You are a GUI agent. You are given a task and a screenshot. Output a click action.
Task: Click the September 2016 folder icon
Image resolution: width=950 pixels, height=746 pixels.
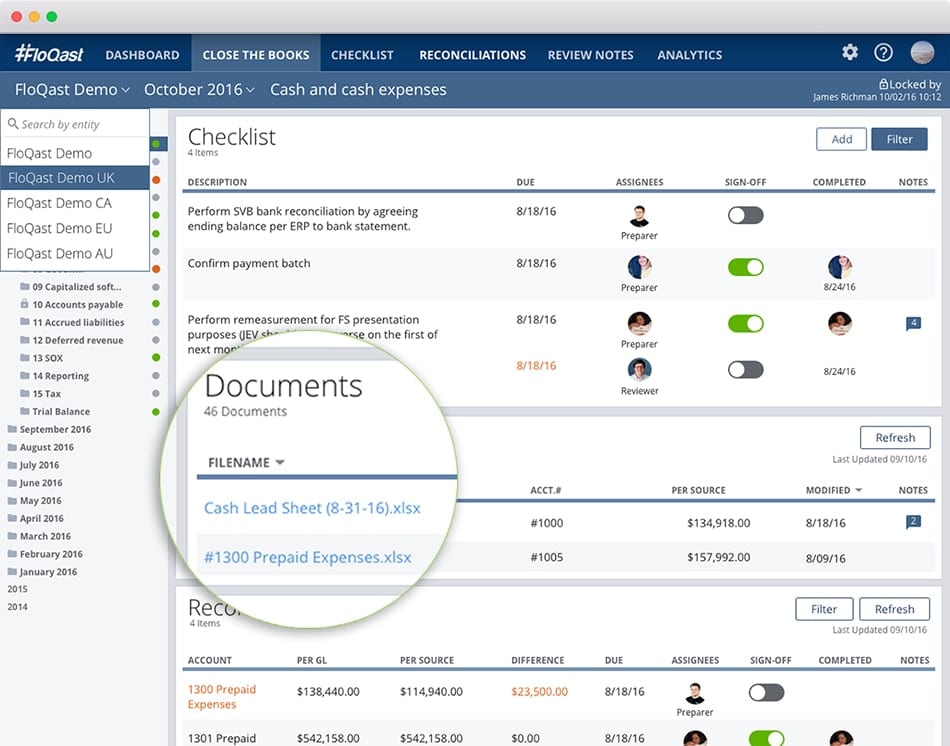[x=12, y=428]
